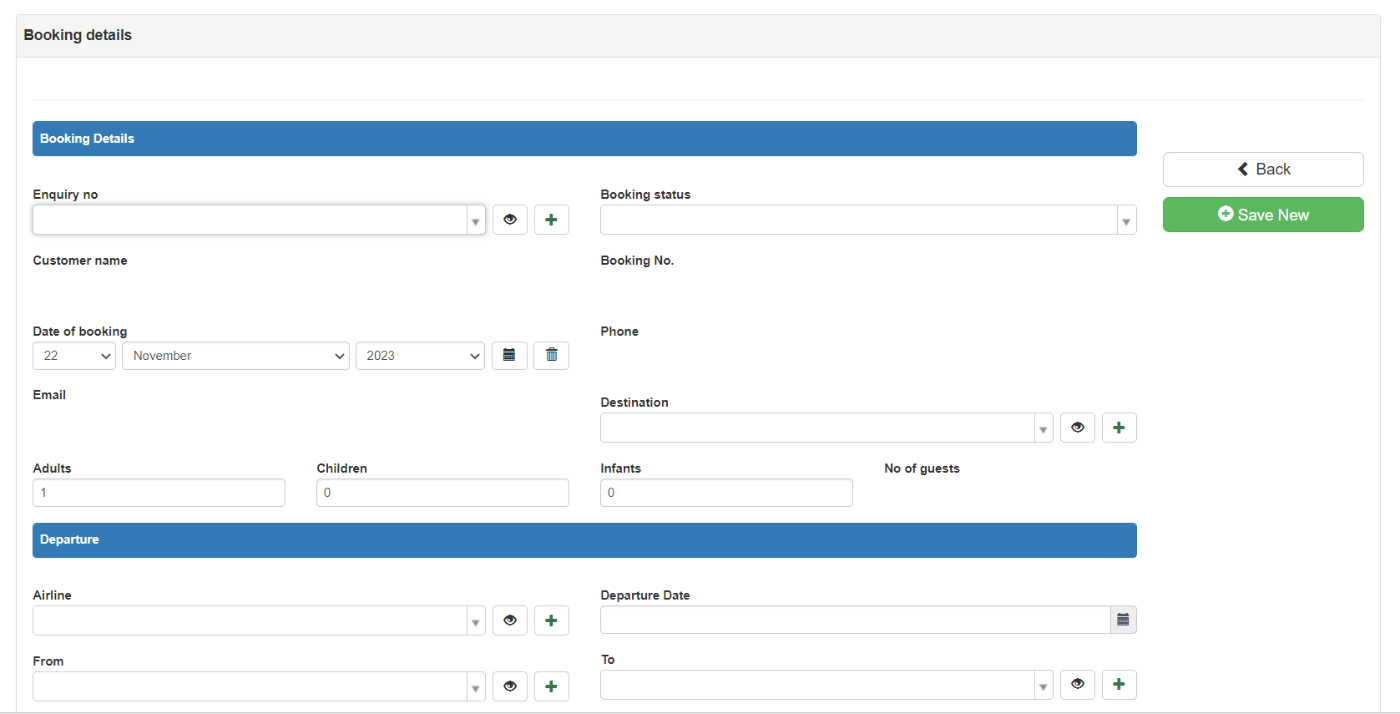Click the Phone label
This screenshot has width=1400, height=714.
click(x=619, y=331)
